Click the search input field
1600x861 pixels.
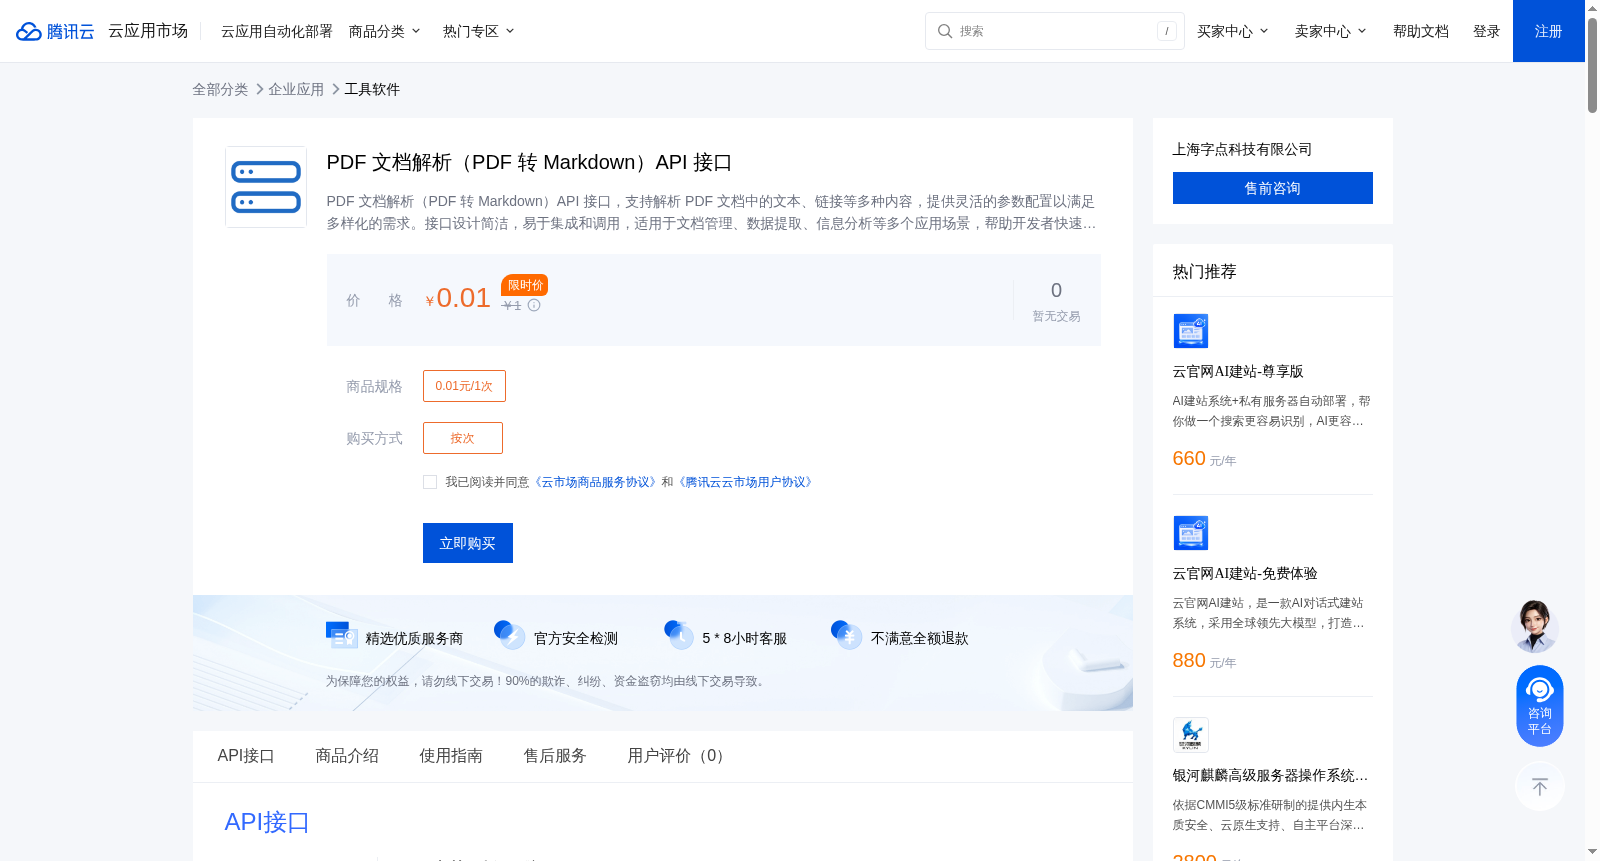1055,31
